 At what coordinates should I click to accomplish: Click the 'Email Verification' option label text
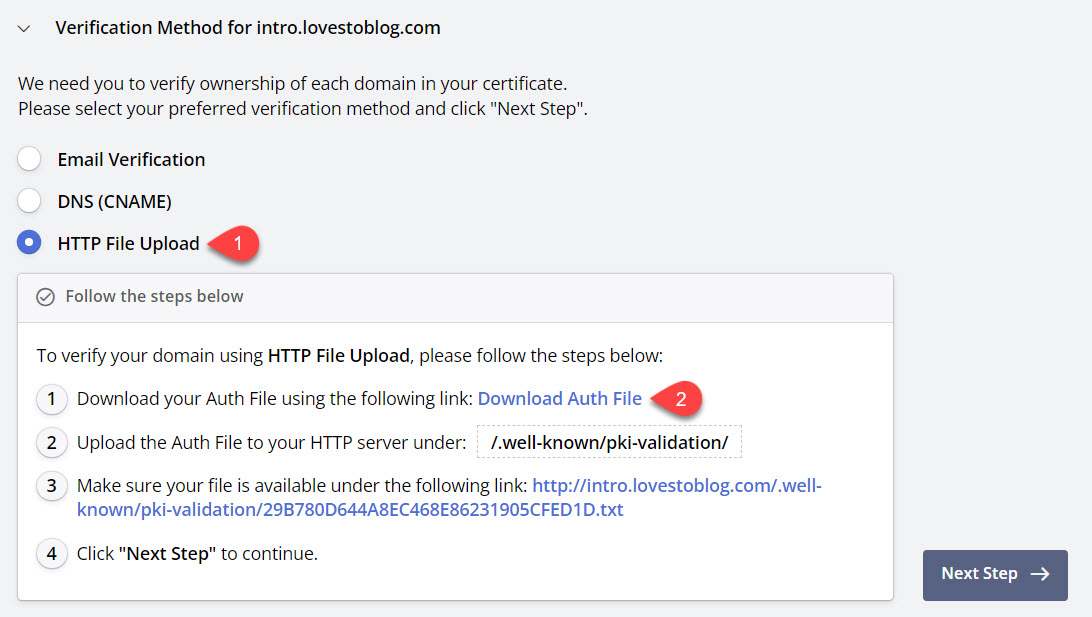pos(131,159)
